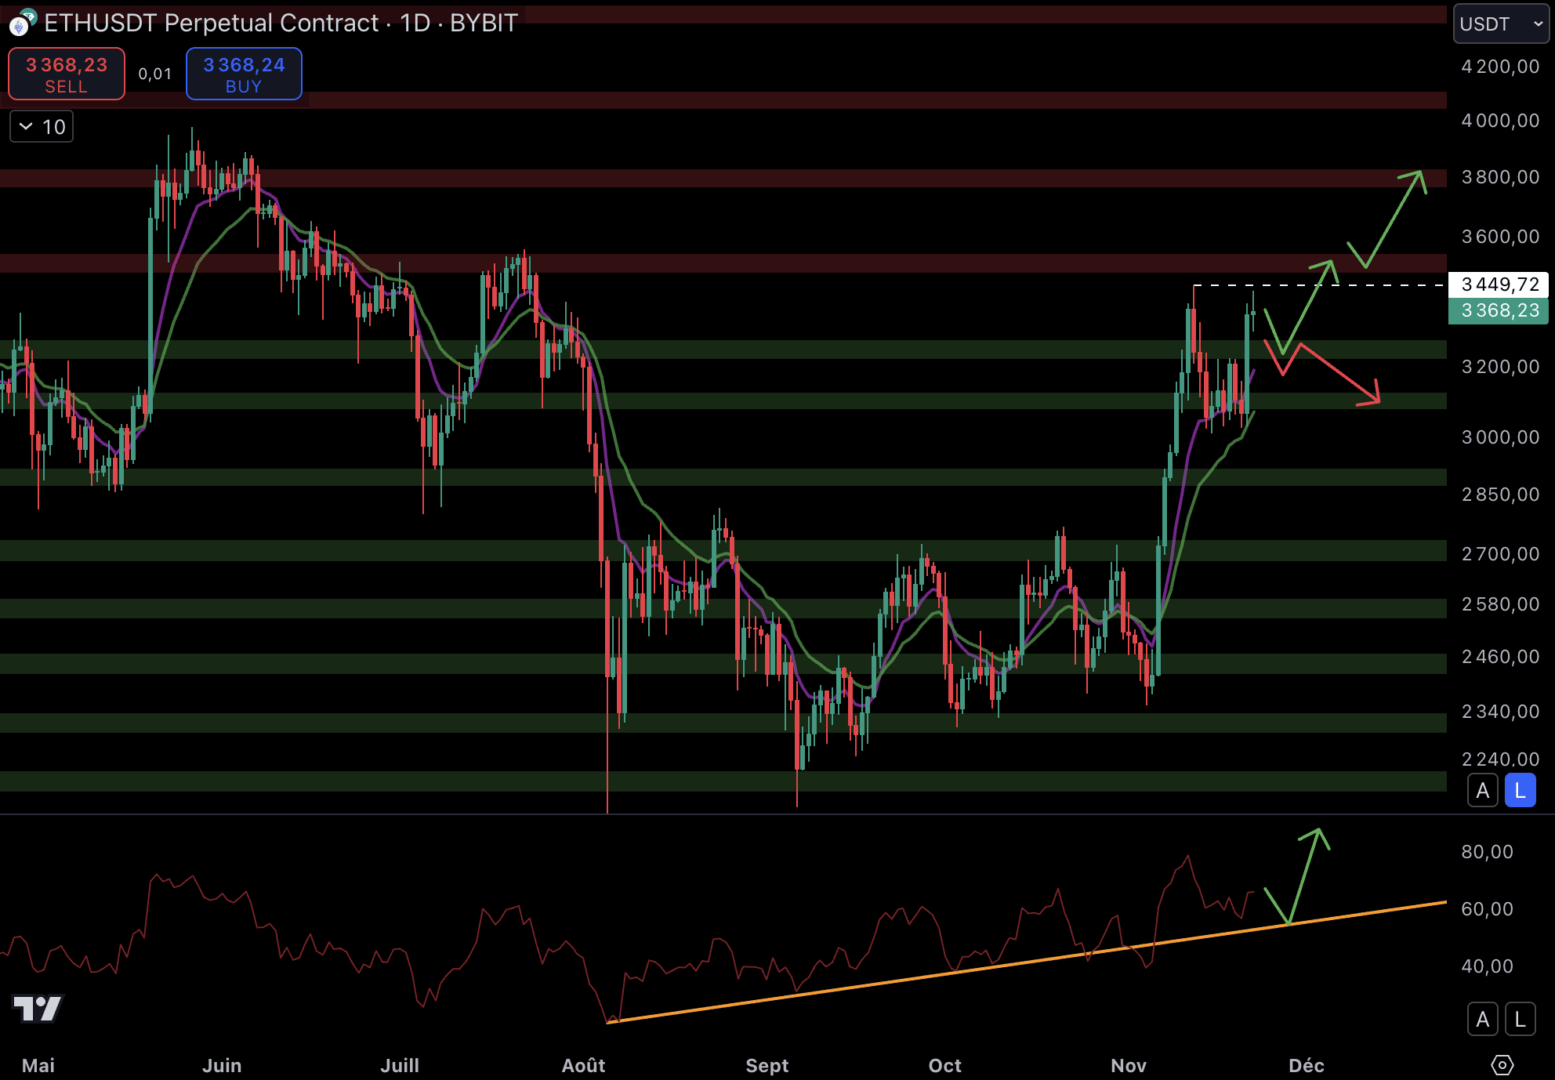Image resolution: width=1555 pixels, height=1080 pixels.
Task: Select the orange RSI trendline
Action: click(1000, 963)
